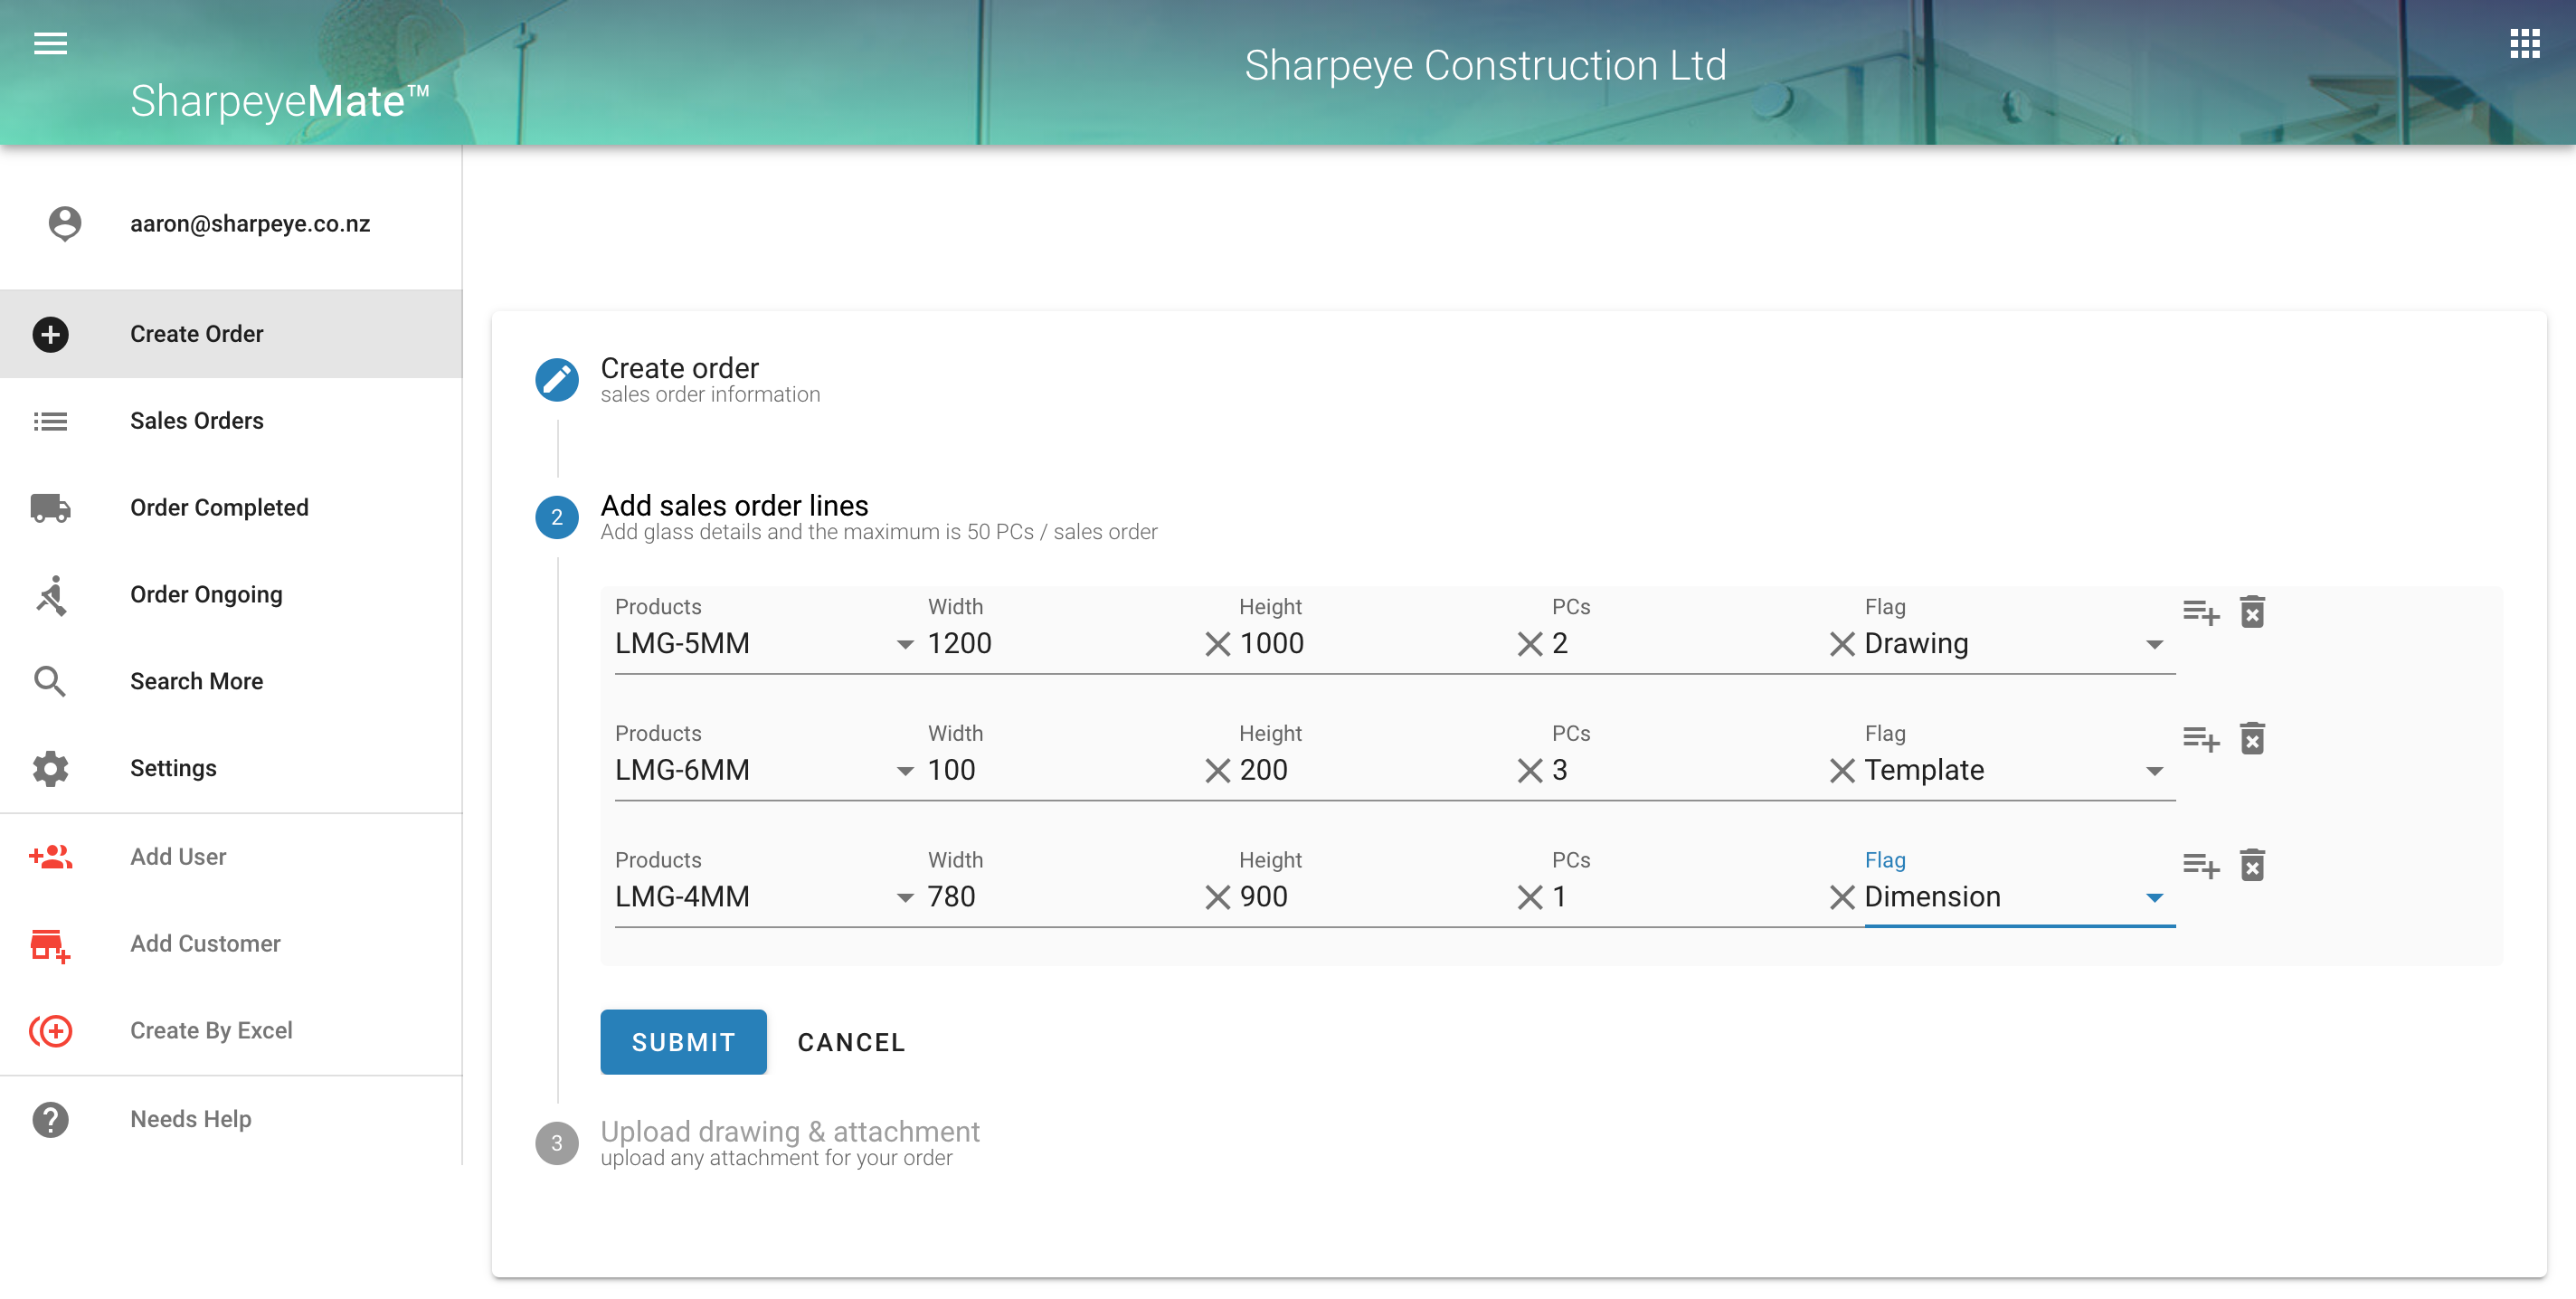Viewport: 2576px width, 1299px height.
Task: Open the apps grid icon
Action: click(x=2524, y=43)
